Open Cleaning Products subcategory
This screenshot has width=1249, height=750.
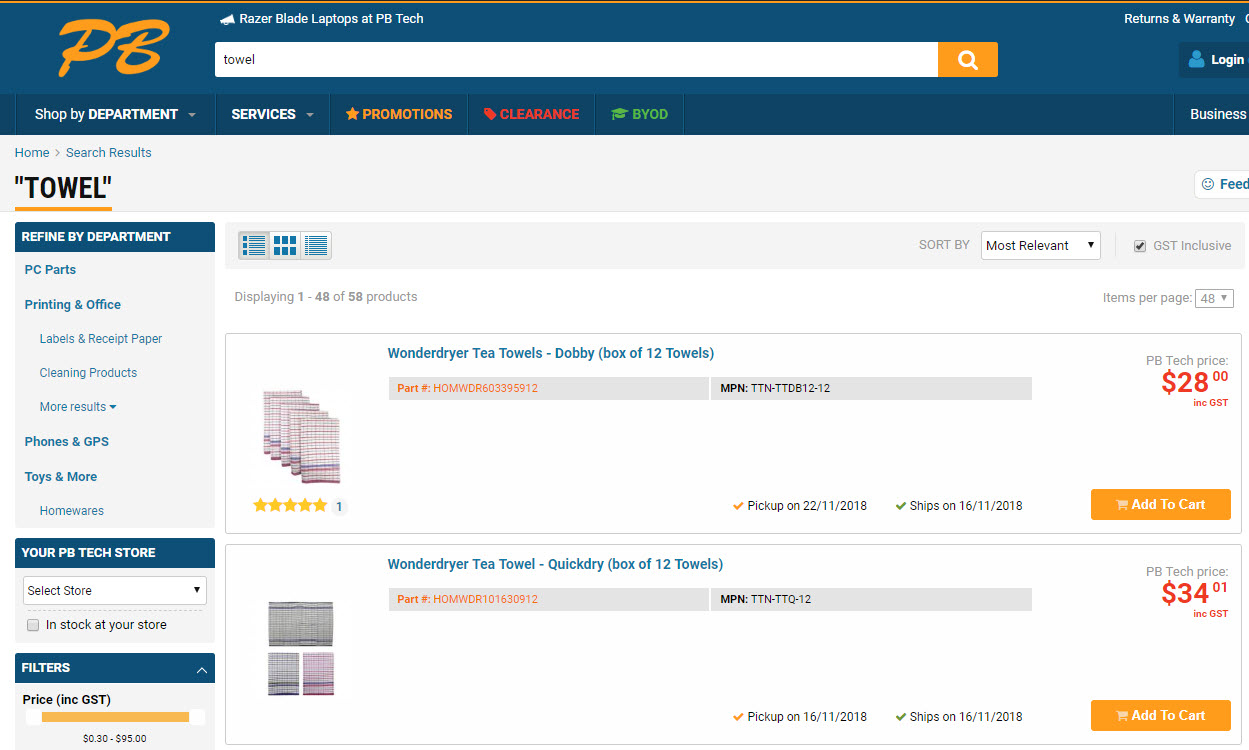pyautogui.click(x=88, y=373)
